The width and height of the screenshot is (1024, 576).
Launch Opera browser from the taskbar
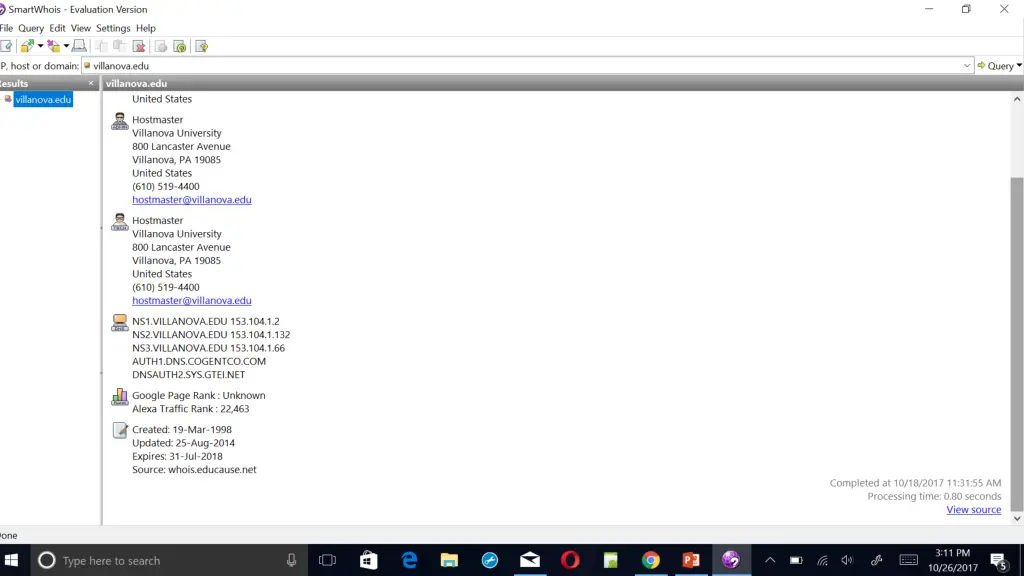click(x=570, y=560)
